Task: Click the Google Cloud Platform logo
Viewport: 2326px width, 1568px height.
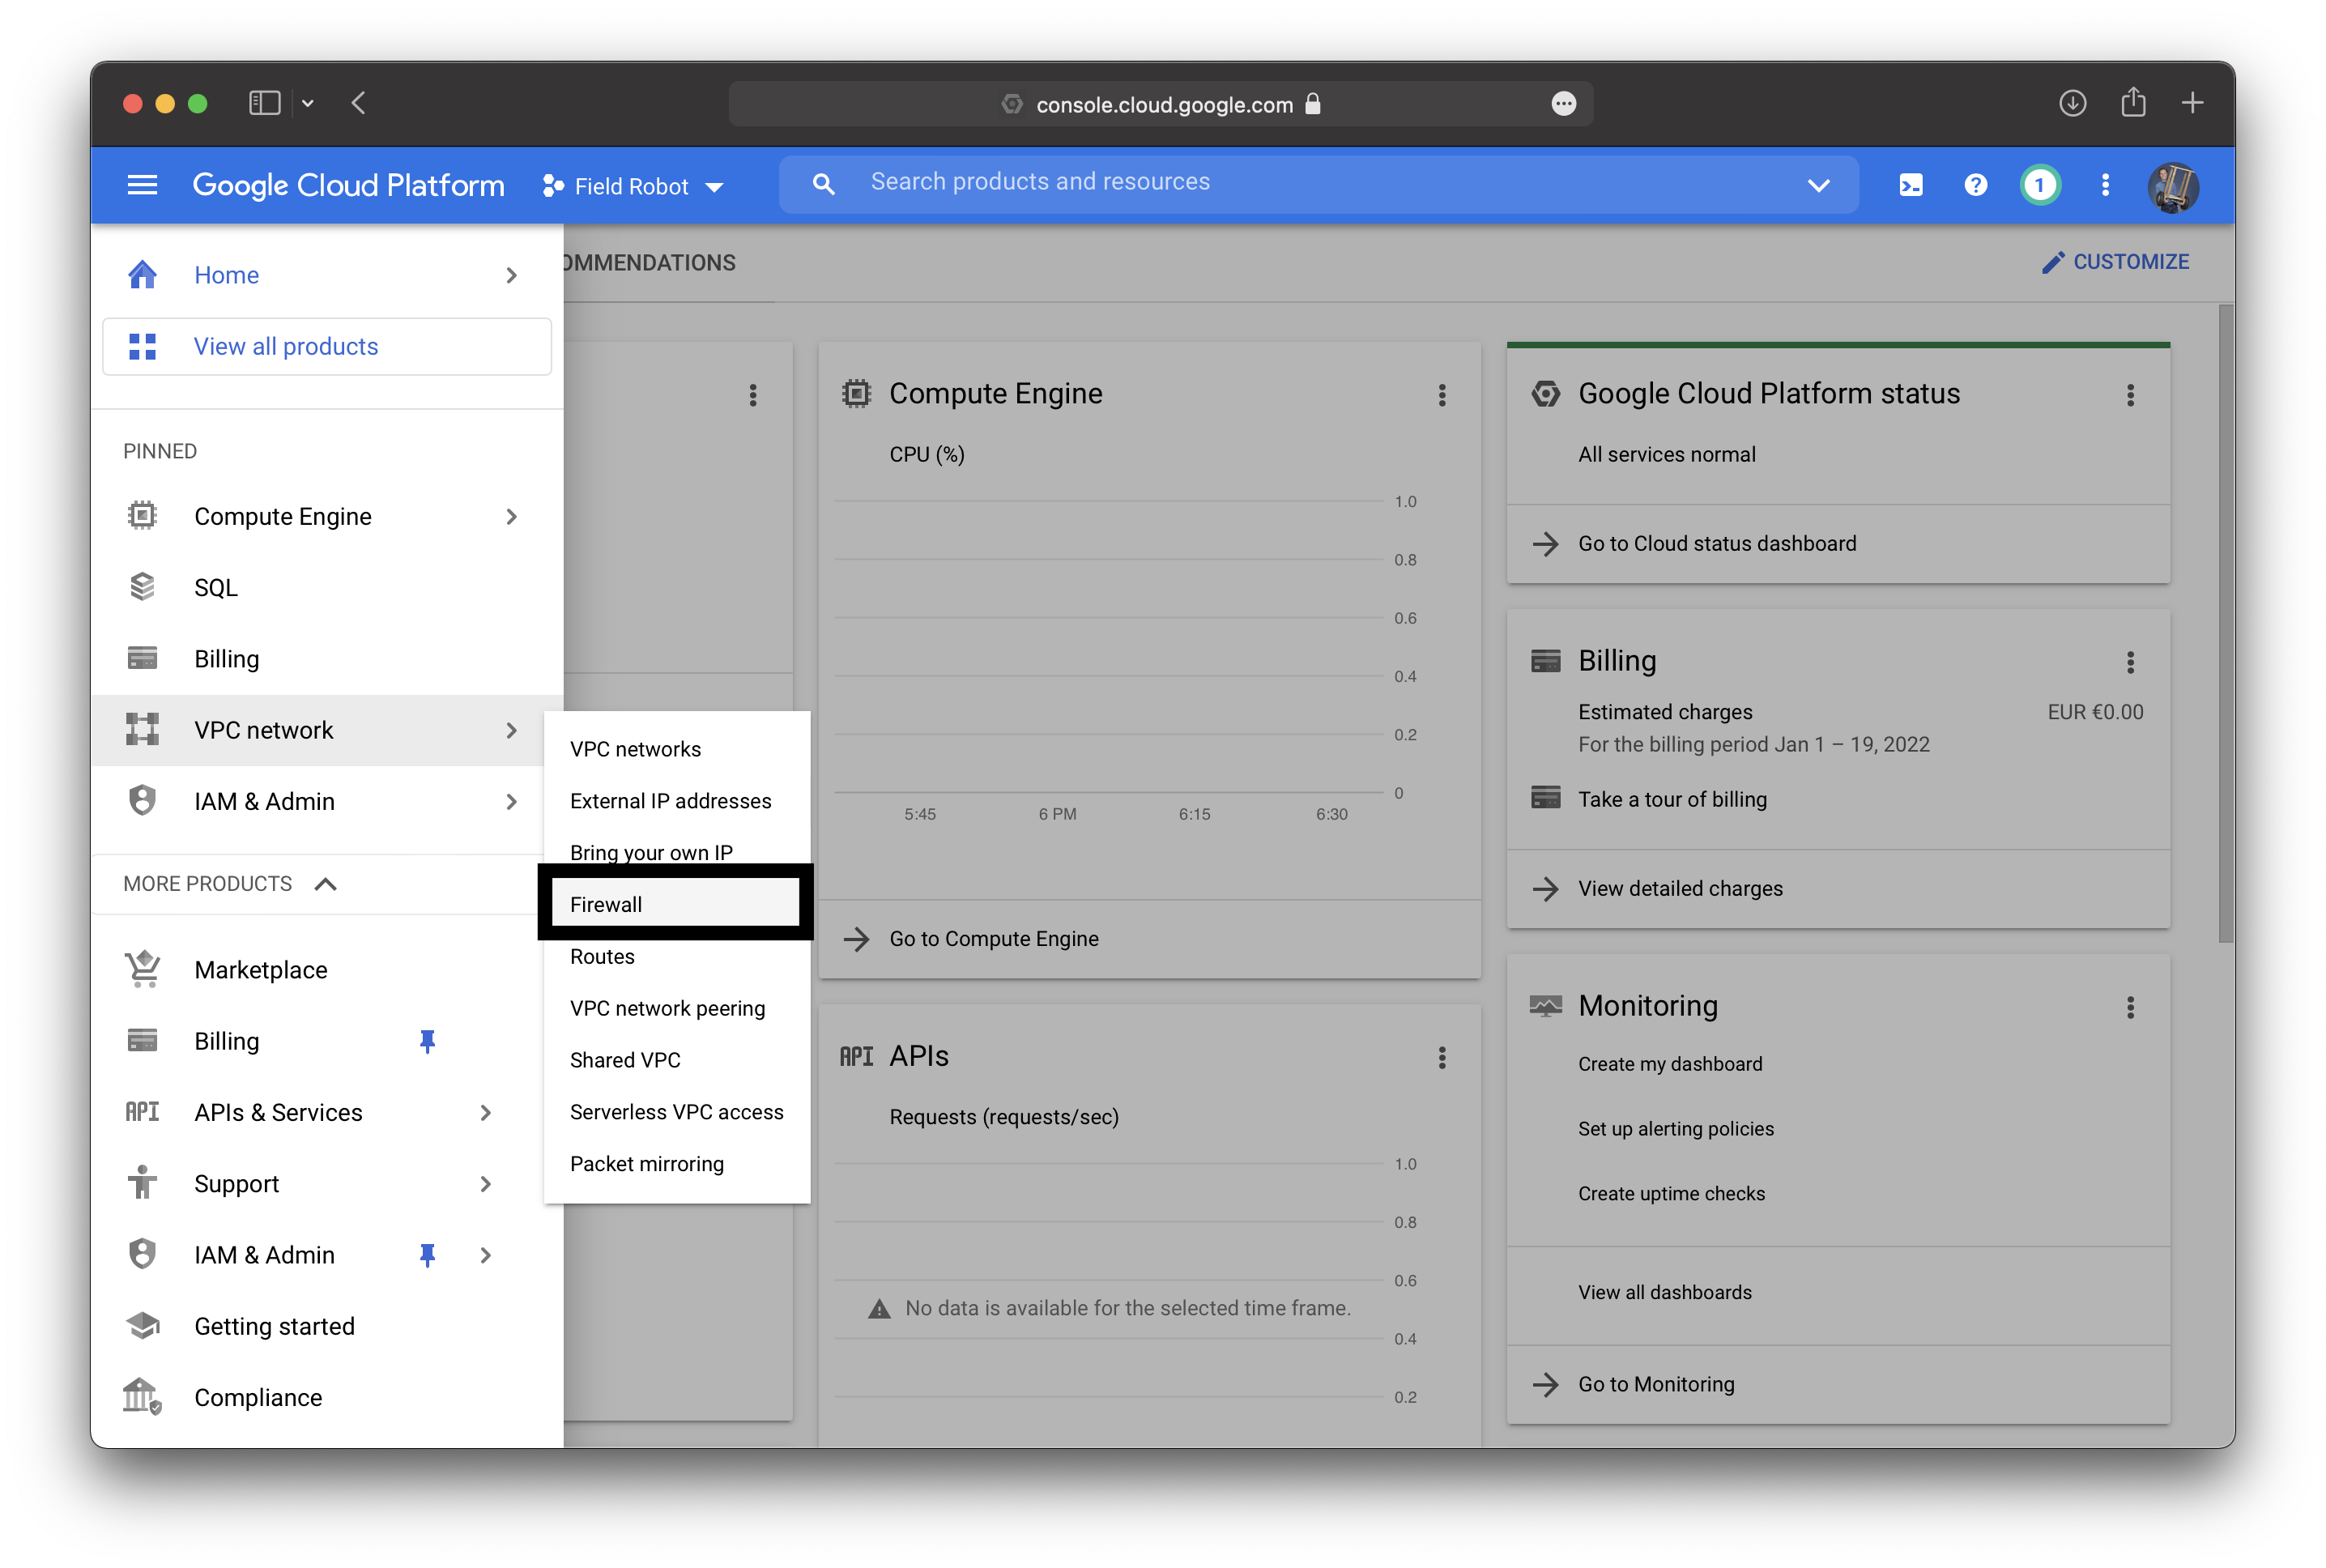Action: (347, 185)
